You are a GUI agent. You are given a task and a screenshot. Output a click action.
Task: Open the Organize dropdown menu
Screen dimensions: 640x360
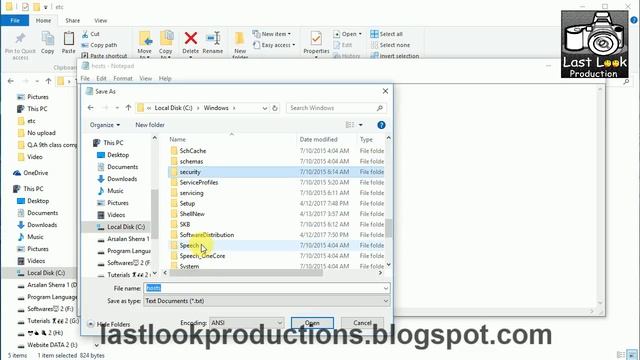105,125
